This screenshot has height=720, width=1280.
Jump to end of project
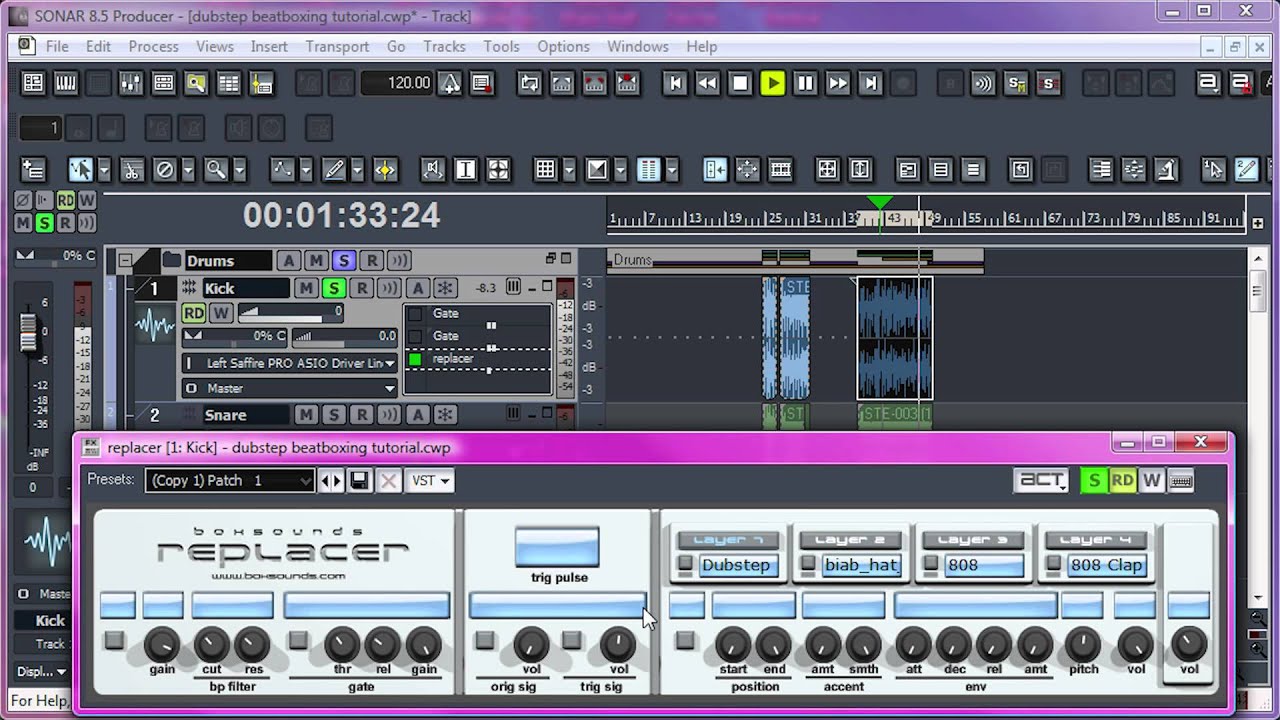(870, 83)
